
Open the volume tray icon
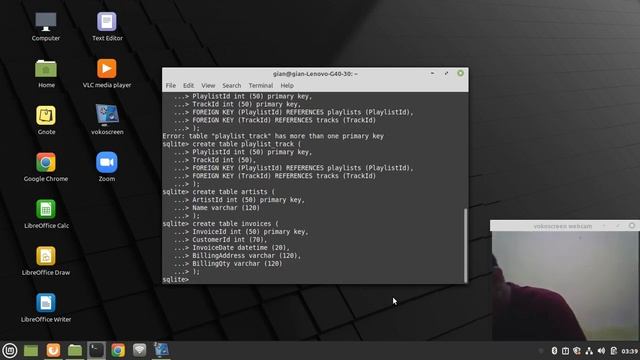tap(601, 351)
